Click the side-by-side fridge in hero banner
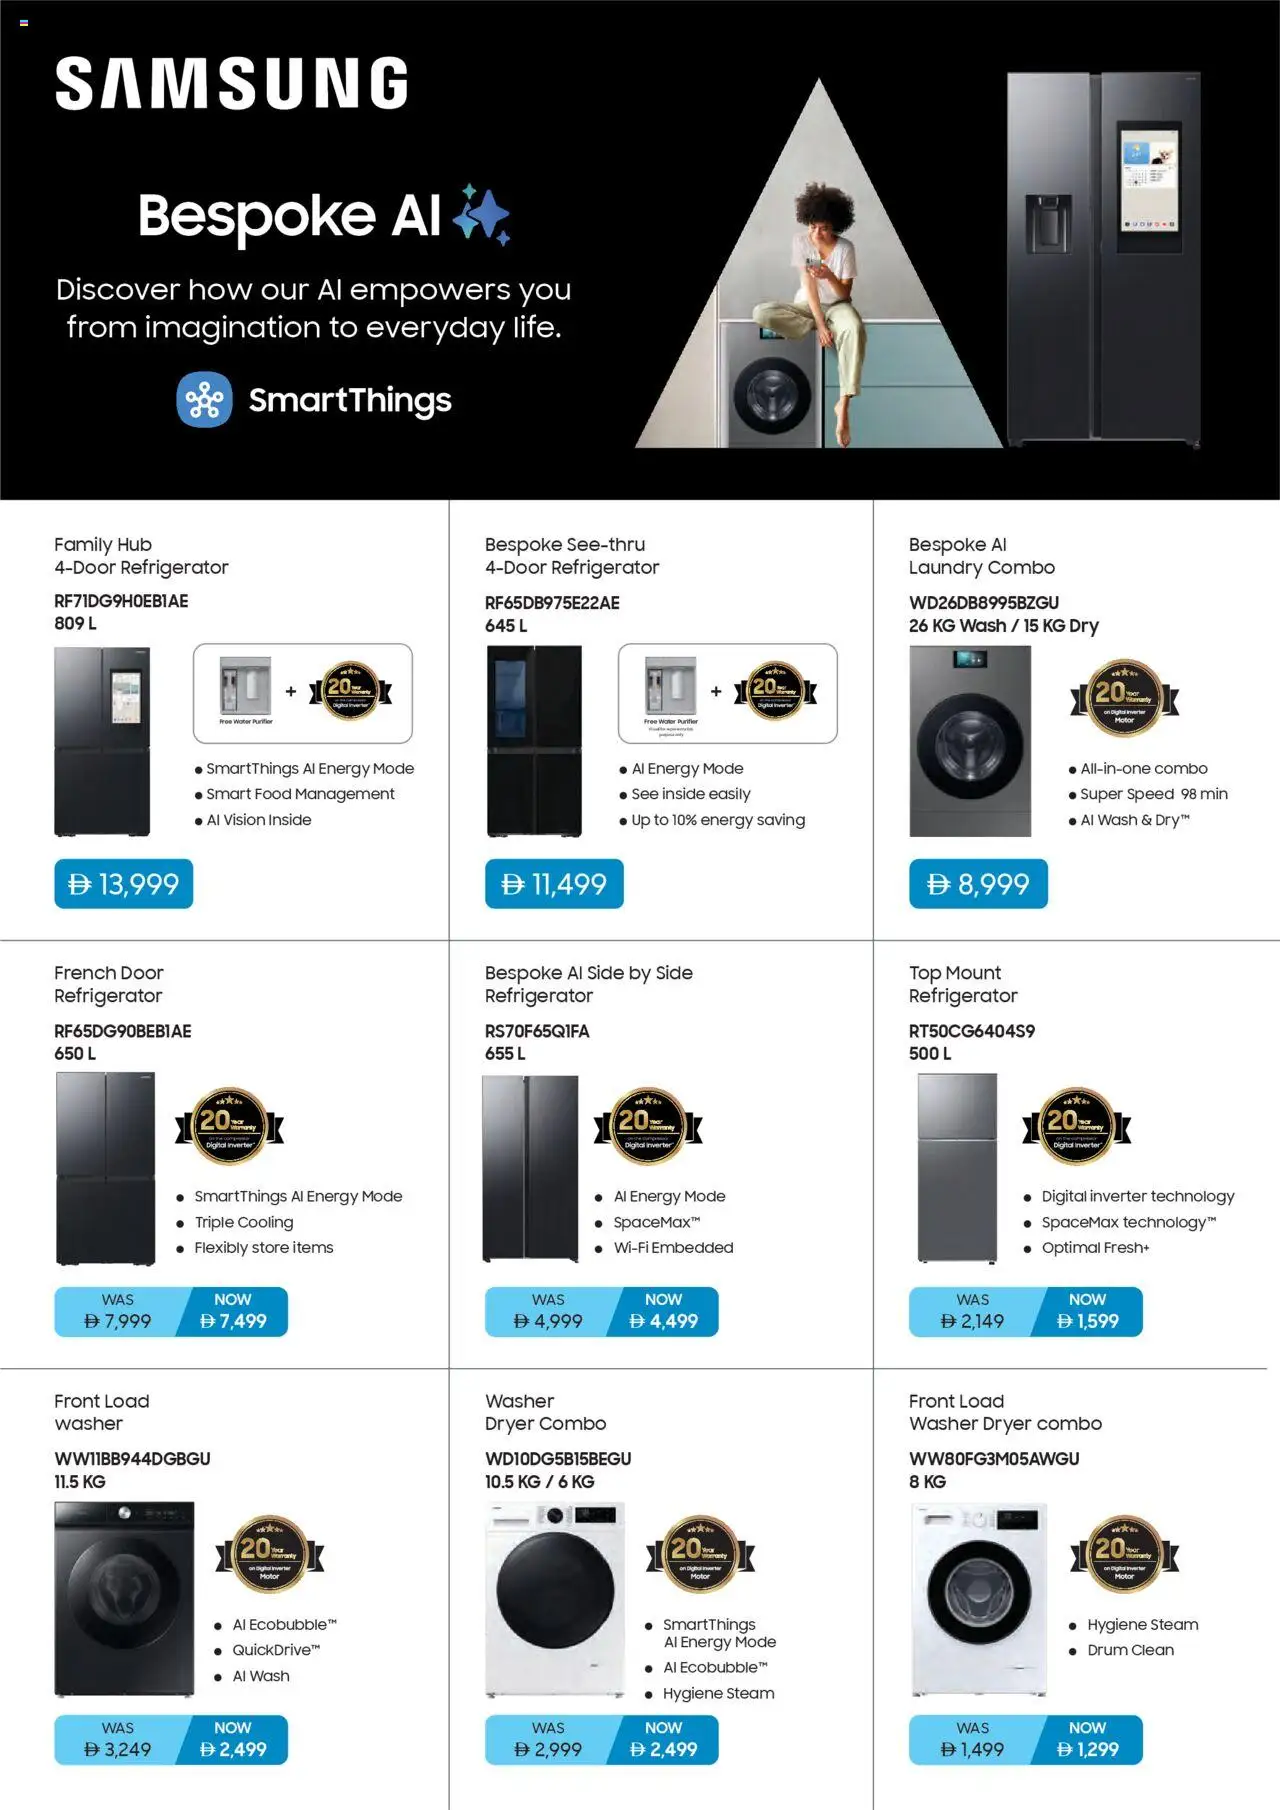Image resolution: width=1280 pixels, height=1810 pixels. (1103, 260)
